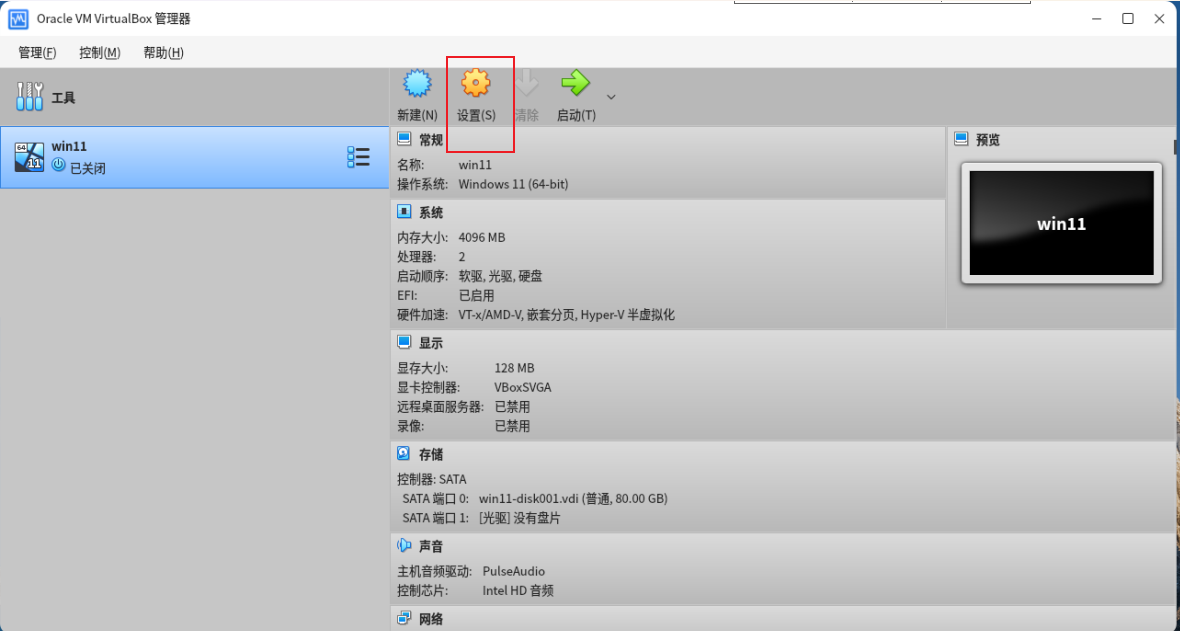Screen dimensions: 1180x631
Task: Click the Intel HD 音频 controller value
Action: tap(519, 591)
